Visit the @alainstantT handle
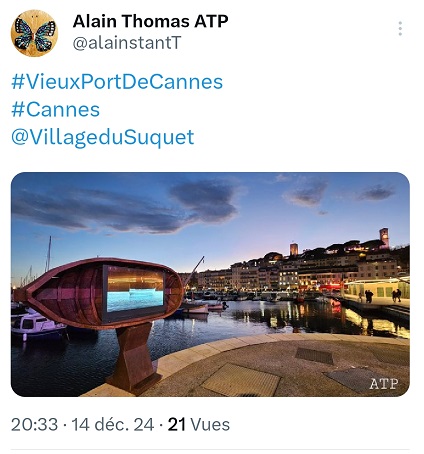Screen dimensions: 424x454 (x=127, y=43)
